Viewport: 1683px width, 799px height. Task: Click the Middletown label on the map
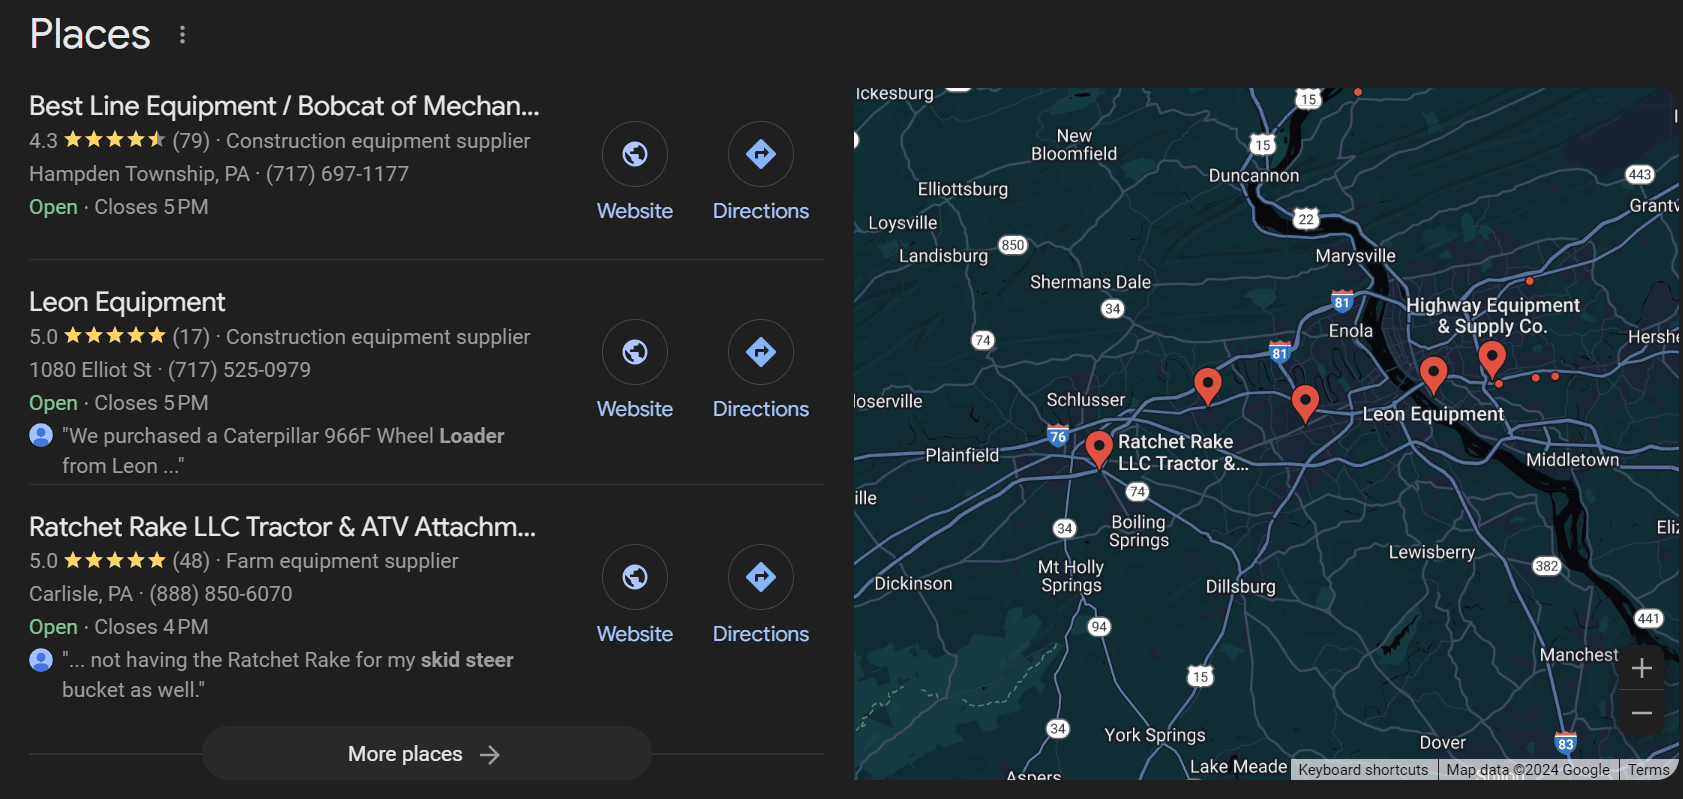[x=1573, y=460]
